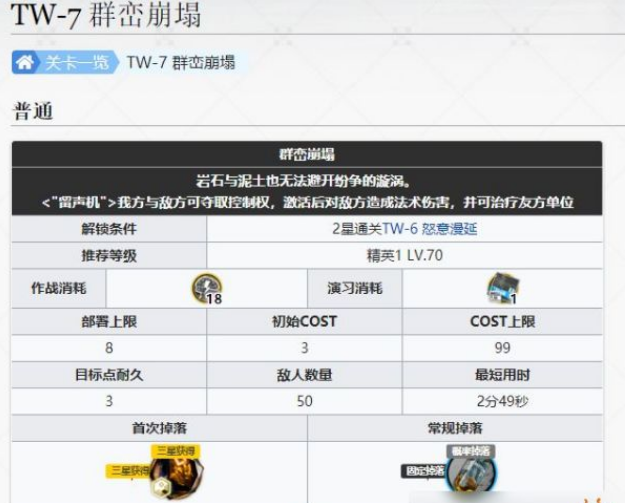Select the 推荐等级 label cell

coord(108,256)
